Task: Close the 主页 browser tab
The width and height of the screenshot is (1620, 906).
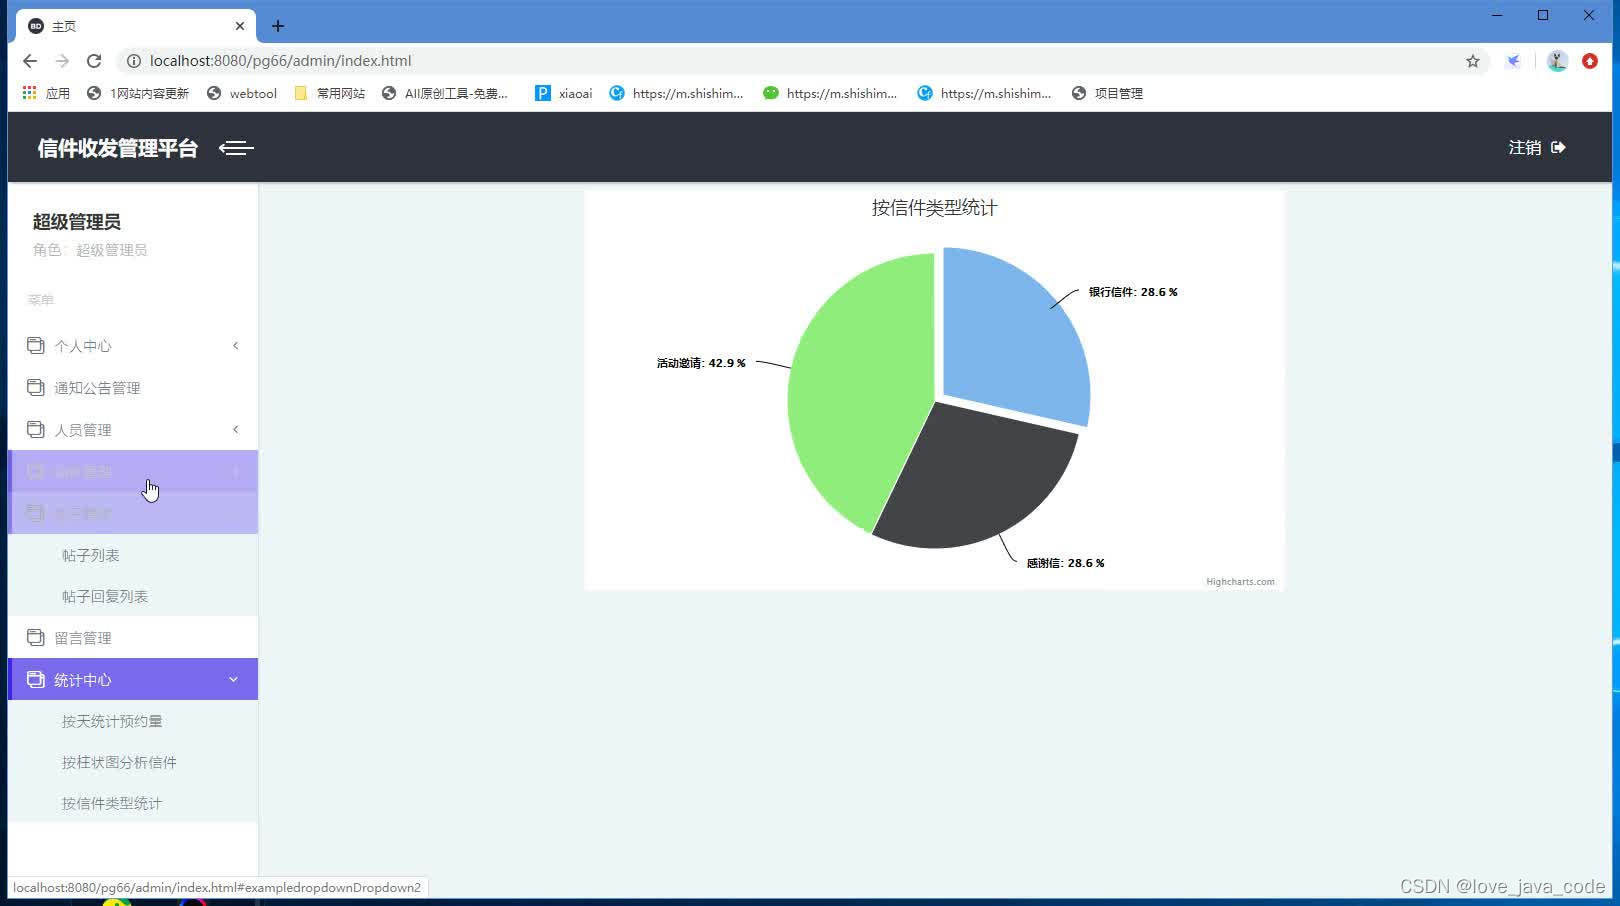Action: coord(240,26)
